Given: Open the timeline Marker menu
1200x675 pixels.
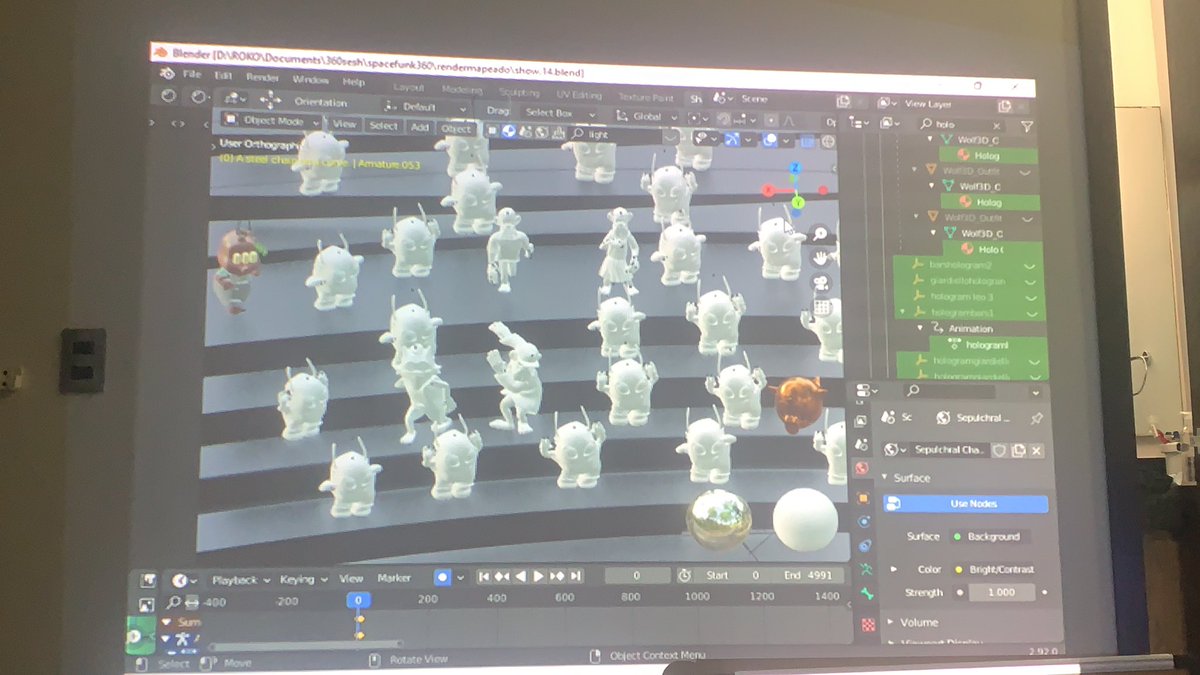Looking at the screenshot, I should coord(394,578).
